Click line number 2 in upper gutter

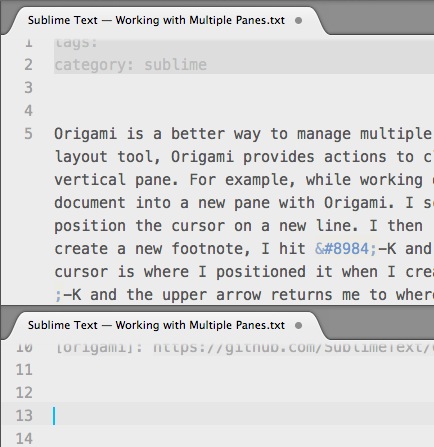(28, 65)
